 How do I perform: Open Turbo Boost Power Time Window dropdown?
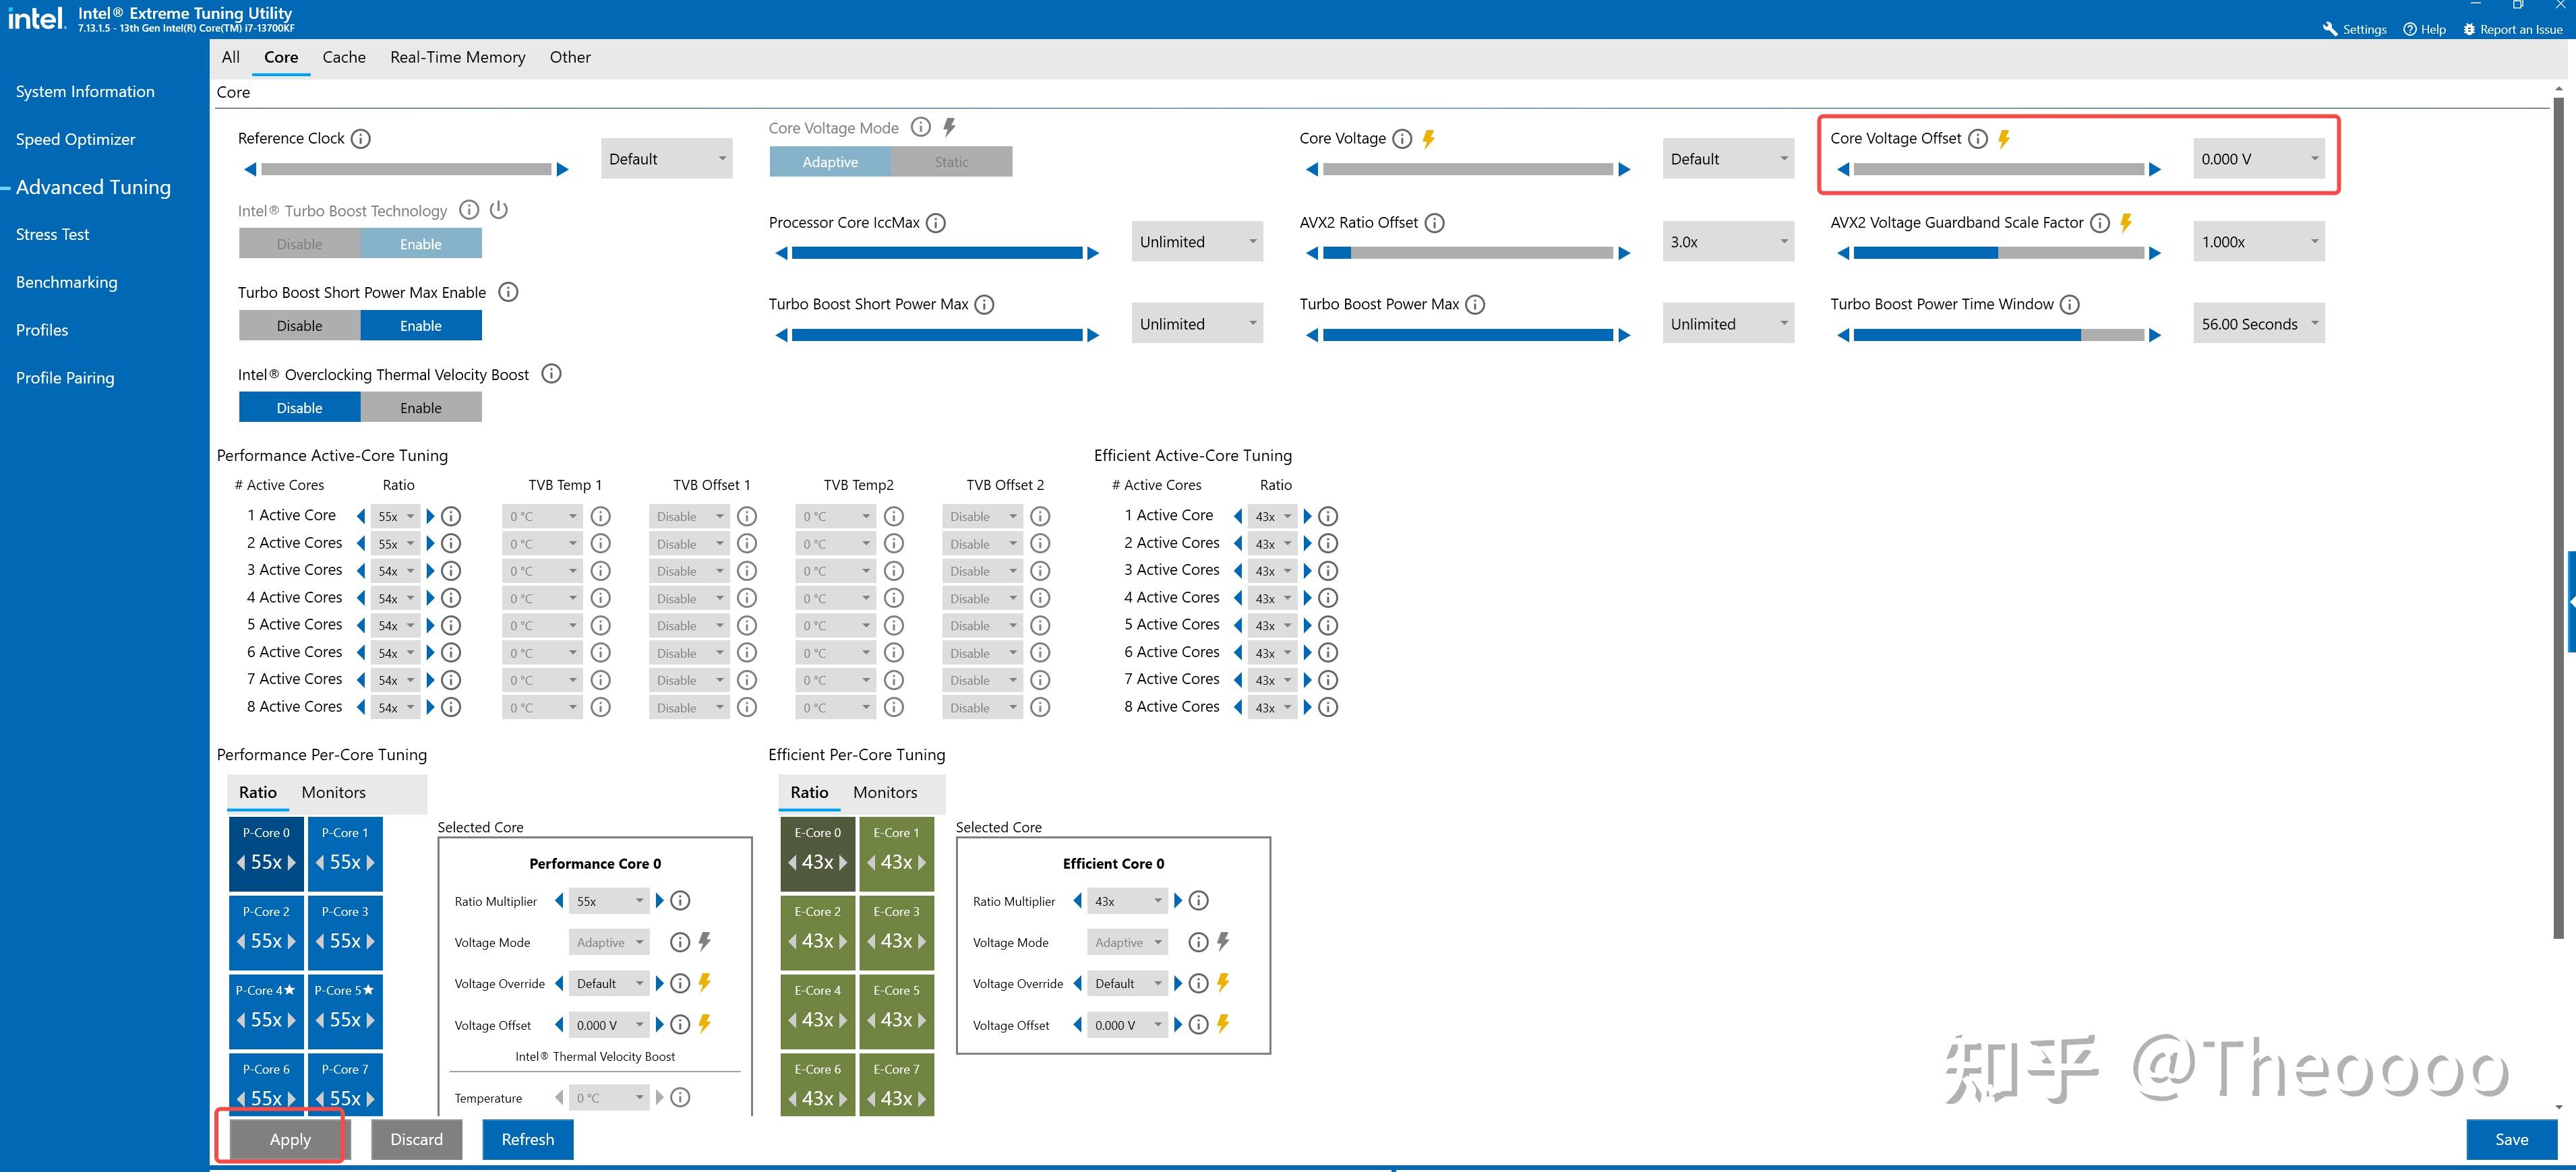[2258, 324]
